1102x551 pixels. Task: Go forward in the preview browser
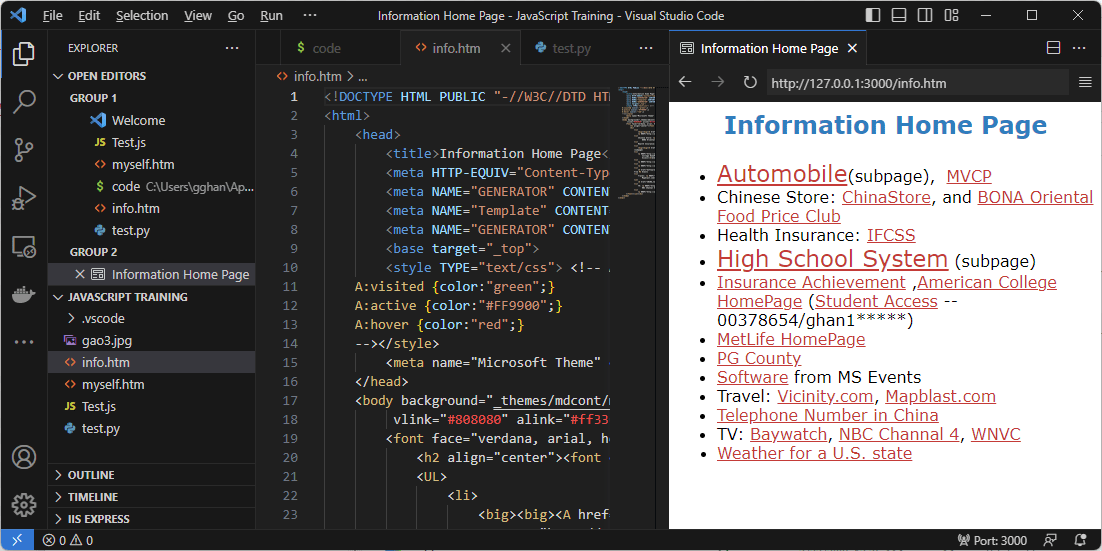coord(718,83)
